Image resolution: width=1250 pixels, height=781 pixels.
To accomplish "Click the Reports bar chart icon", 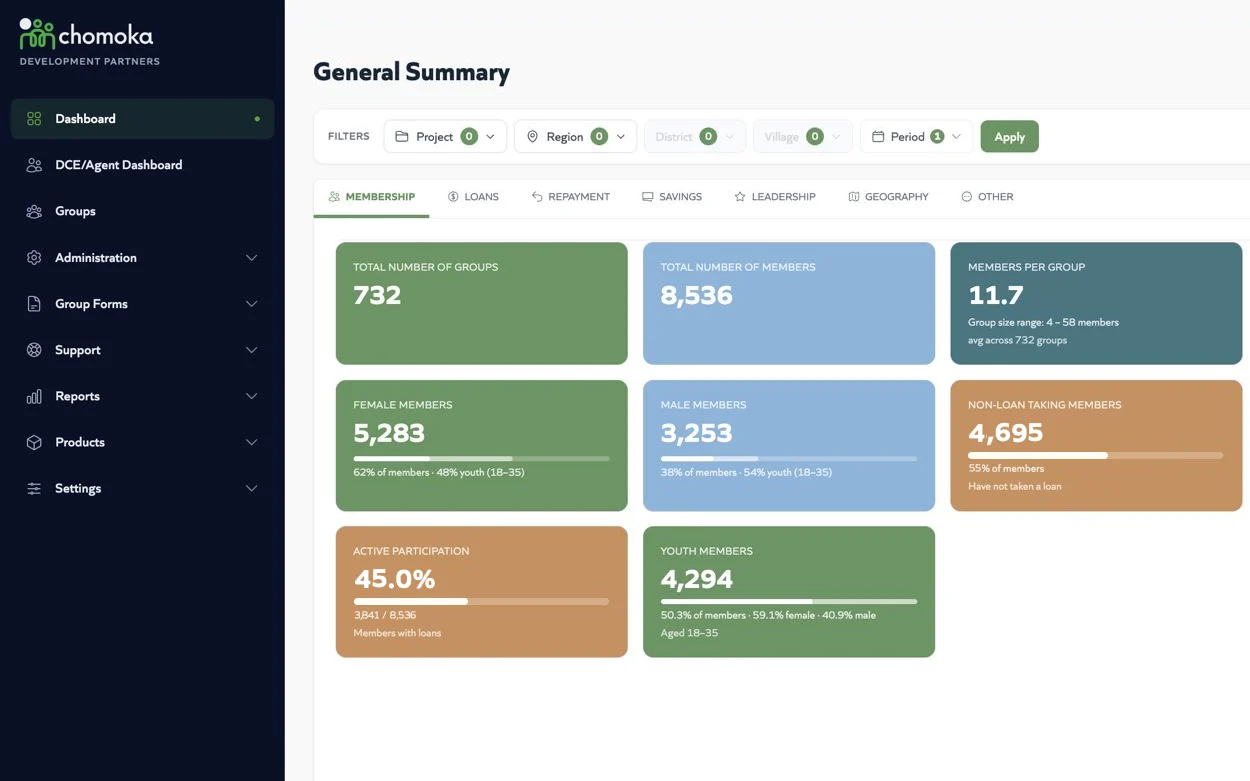I will [34, 396].
